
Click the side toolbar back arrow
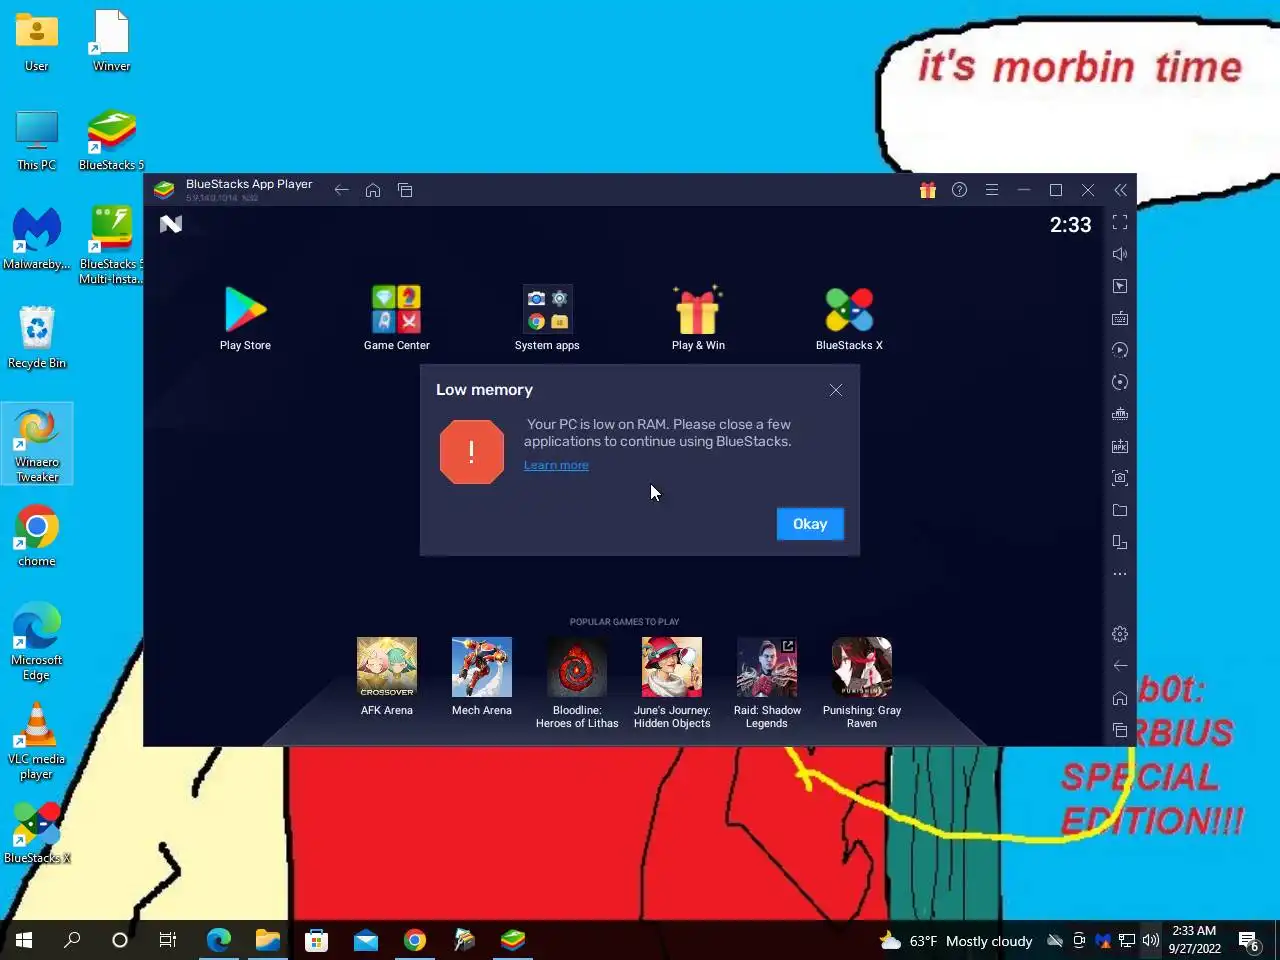[1120, 666]
